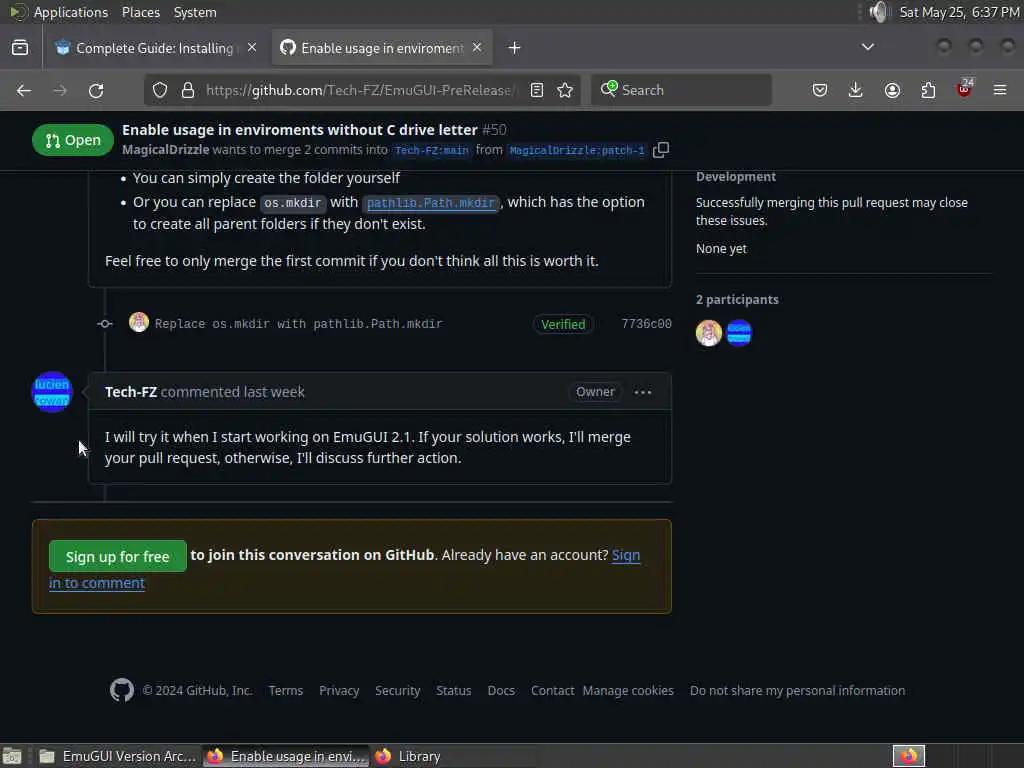Screen dimensions: 1024x768
Task: Open MagicalDrizzle:patch-1 branch link
Action: point(577,150)
